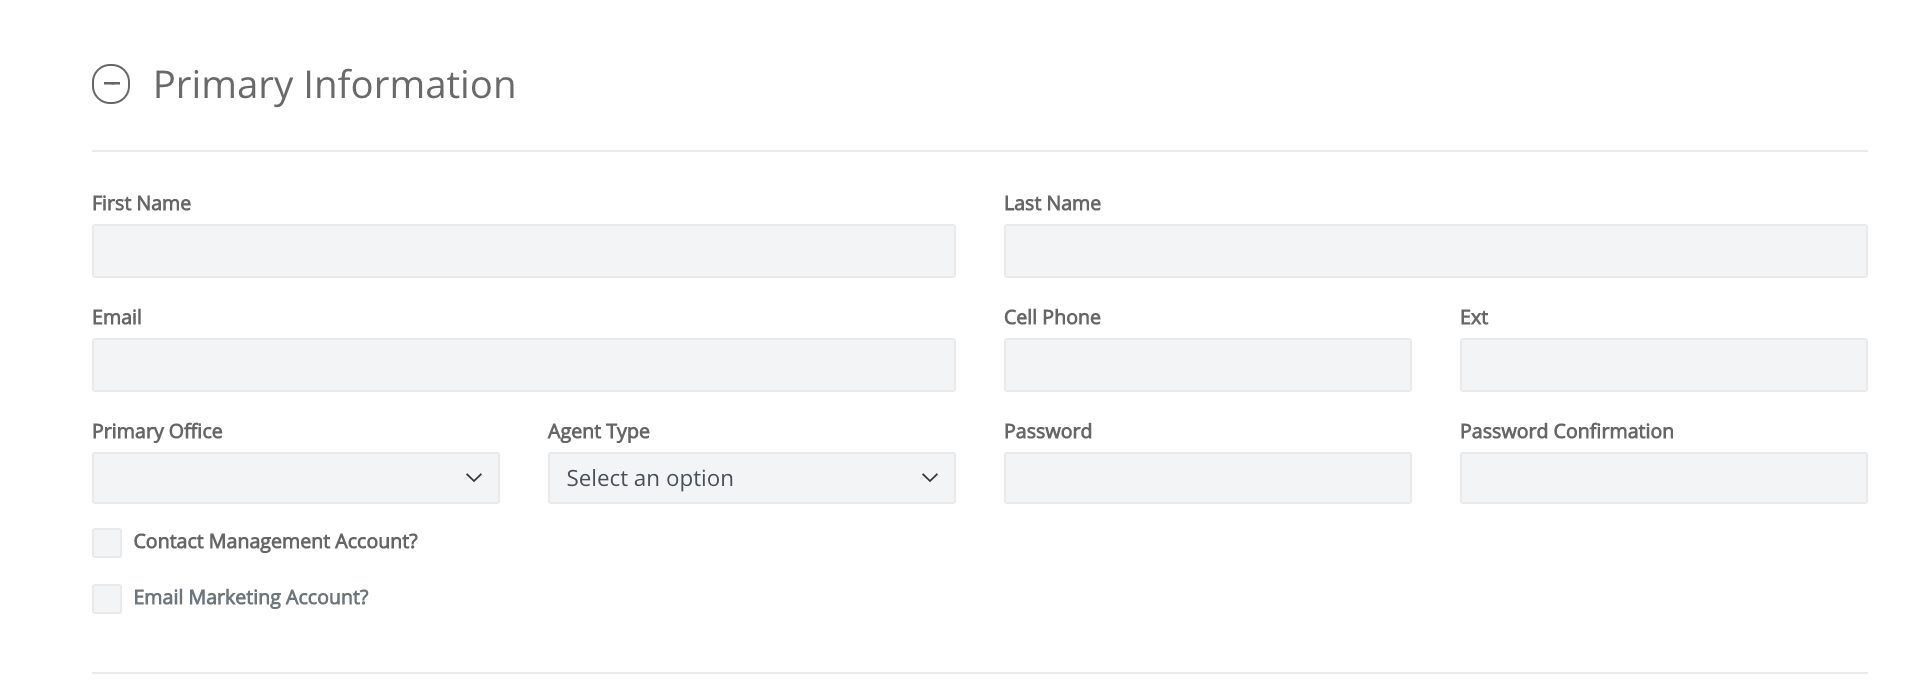Screen dimensions: 1918x682
Task: Focus the Password Confirmation field
Action: coord(1663,478)
